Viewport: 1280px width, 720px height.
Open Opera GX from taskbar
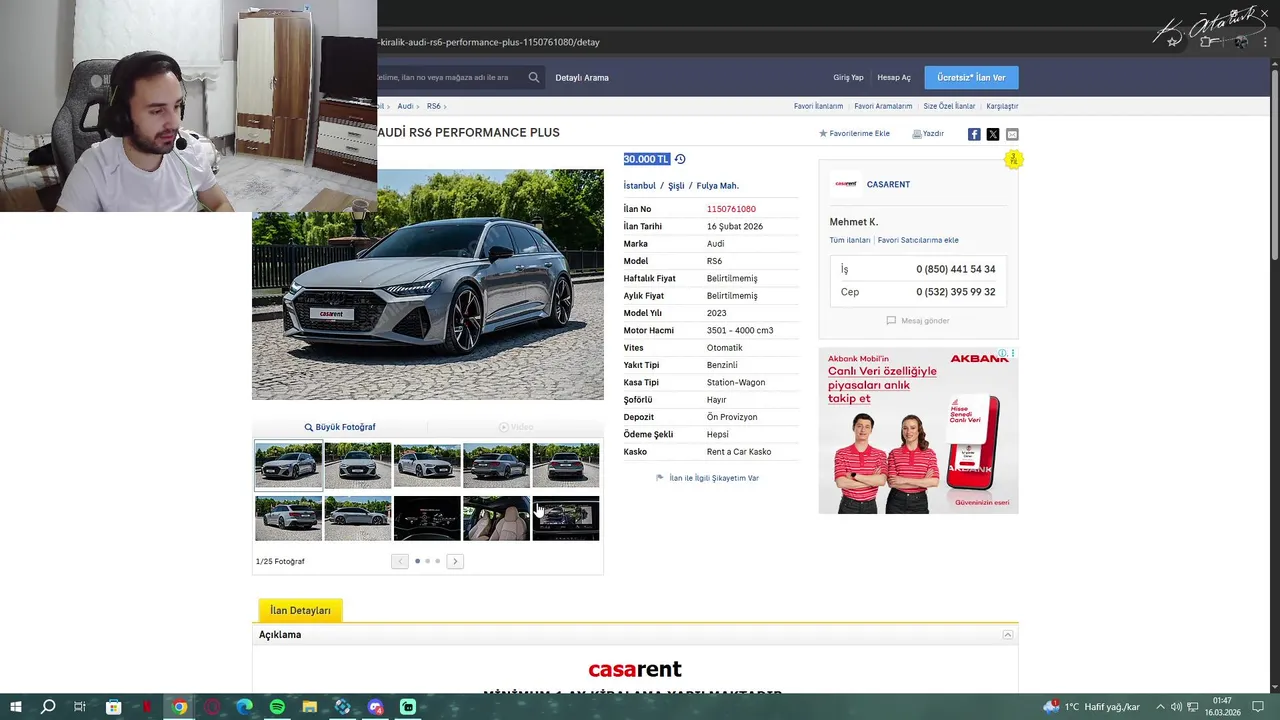[212, 707]
